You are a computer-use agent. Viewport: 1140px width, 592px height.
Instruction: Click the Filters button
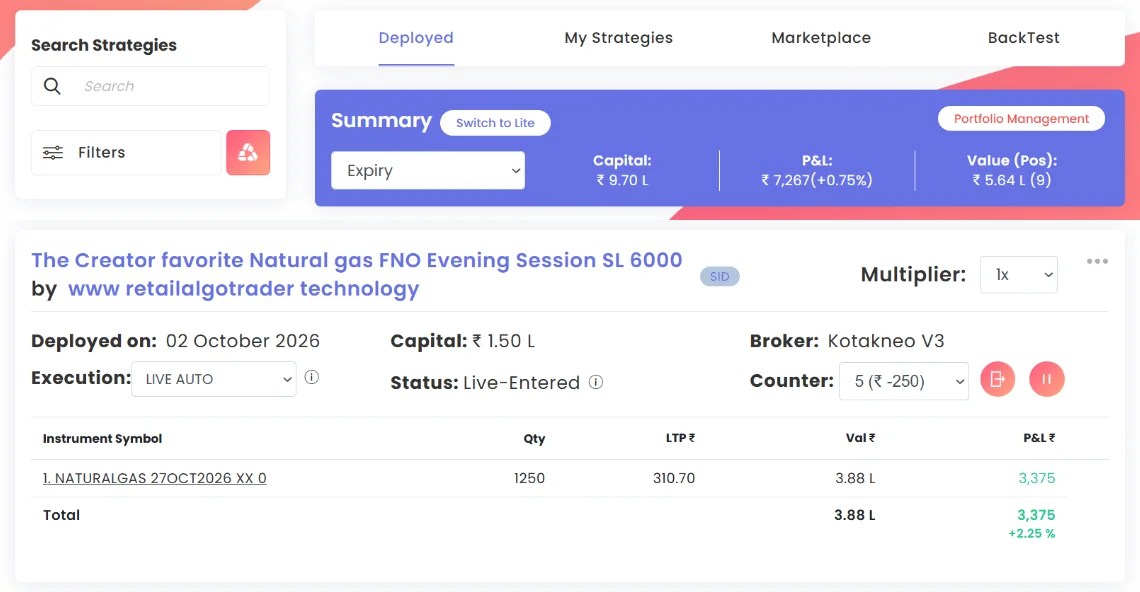point(127,153)
